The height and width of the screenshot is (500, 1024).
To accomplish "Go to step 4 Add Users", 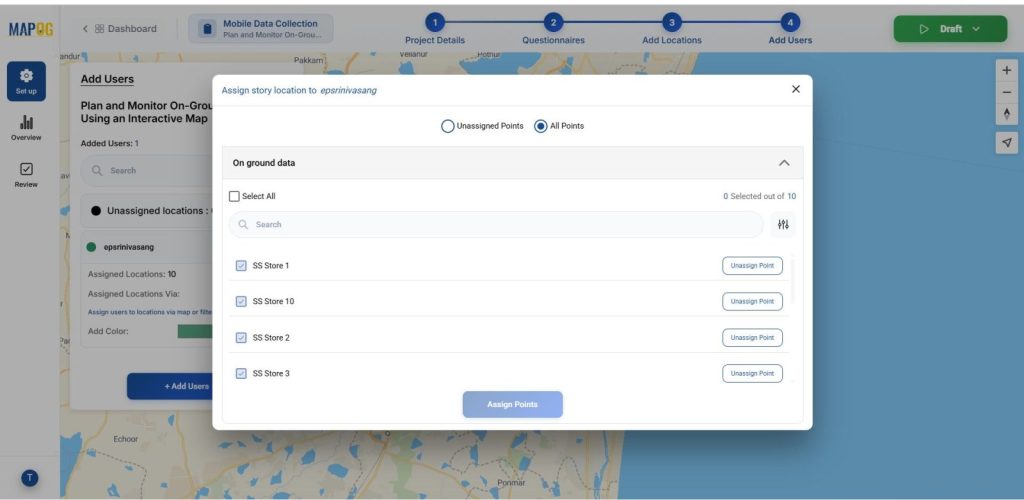I will tap(790, 30).
